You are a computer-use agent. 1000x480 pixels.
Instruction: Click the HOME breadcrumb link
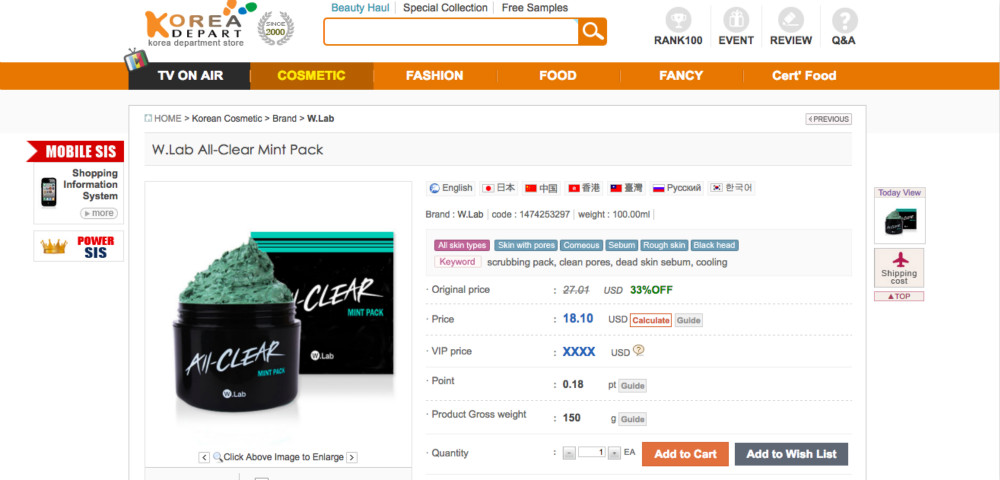click(x=168, y=119)
